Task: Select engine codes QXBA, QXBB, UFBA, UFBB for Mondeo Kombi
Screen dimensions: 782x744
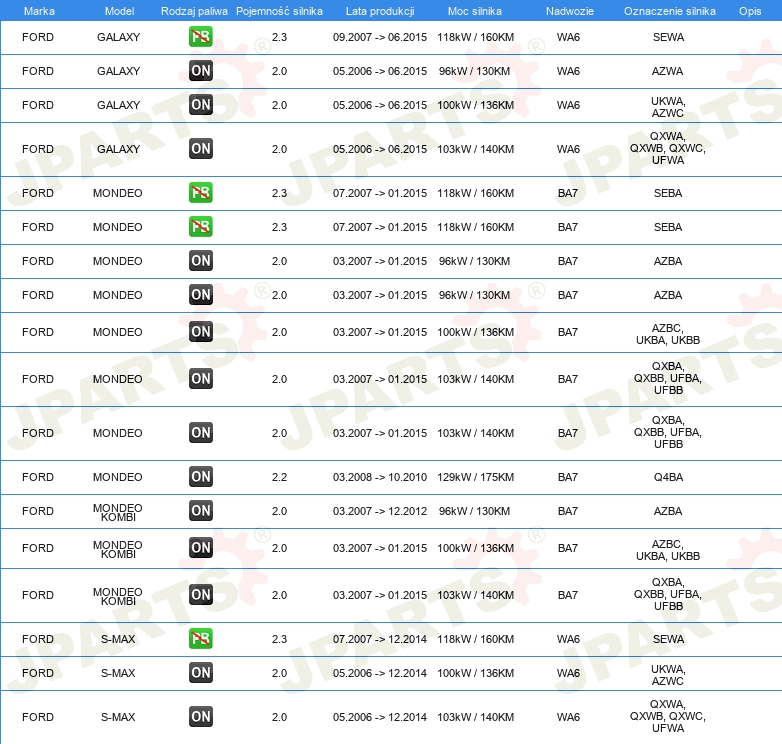Action: [668, 594]
